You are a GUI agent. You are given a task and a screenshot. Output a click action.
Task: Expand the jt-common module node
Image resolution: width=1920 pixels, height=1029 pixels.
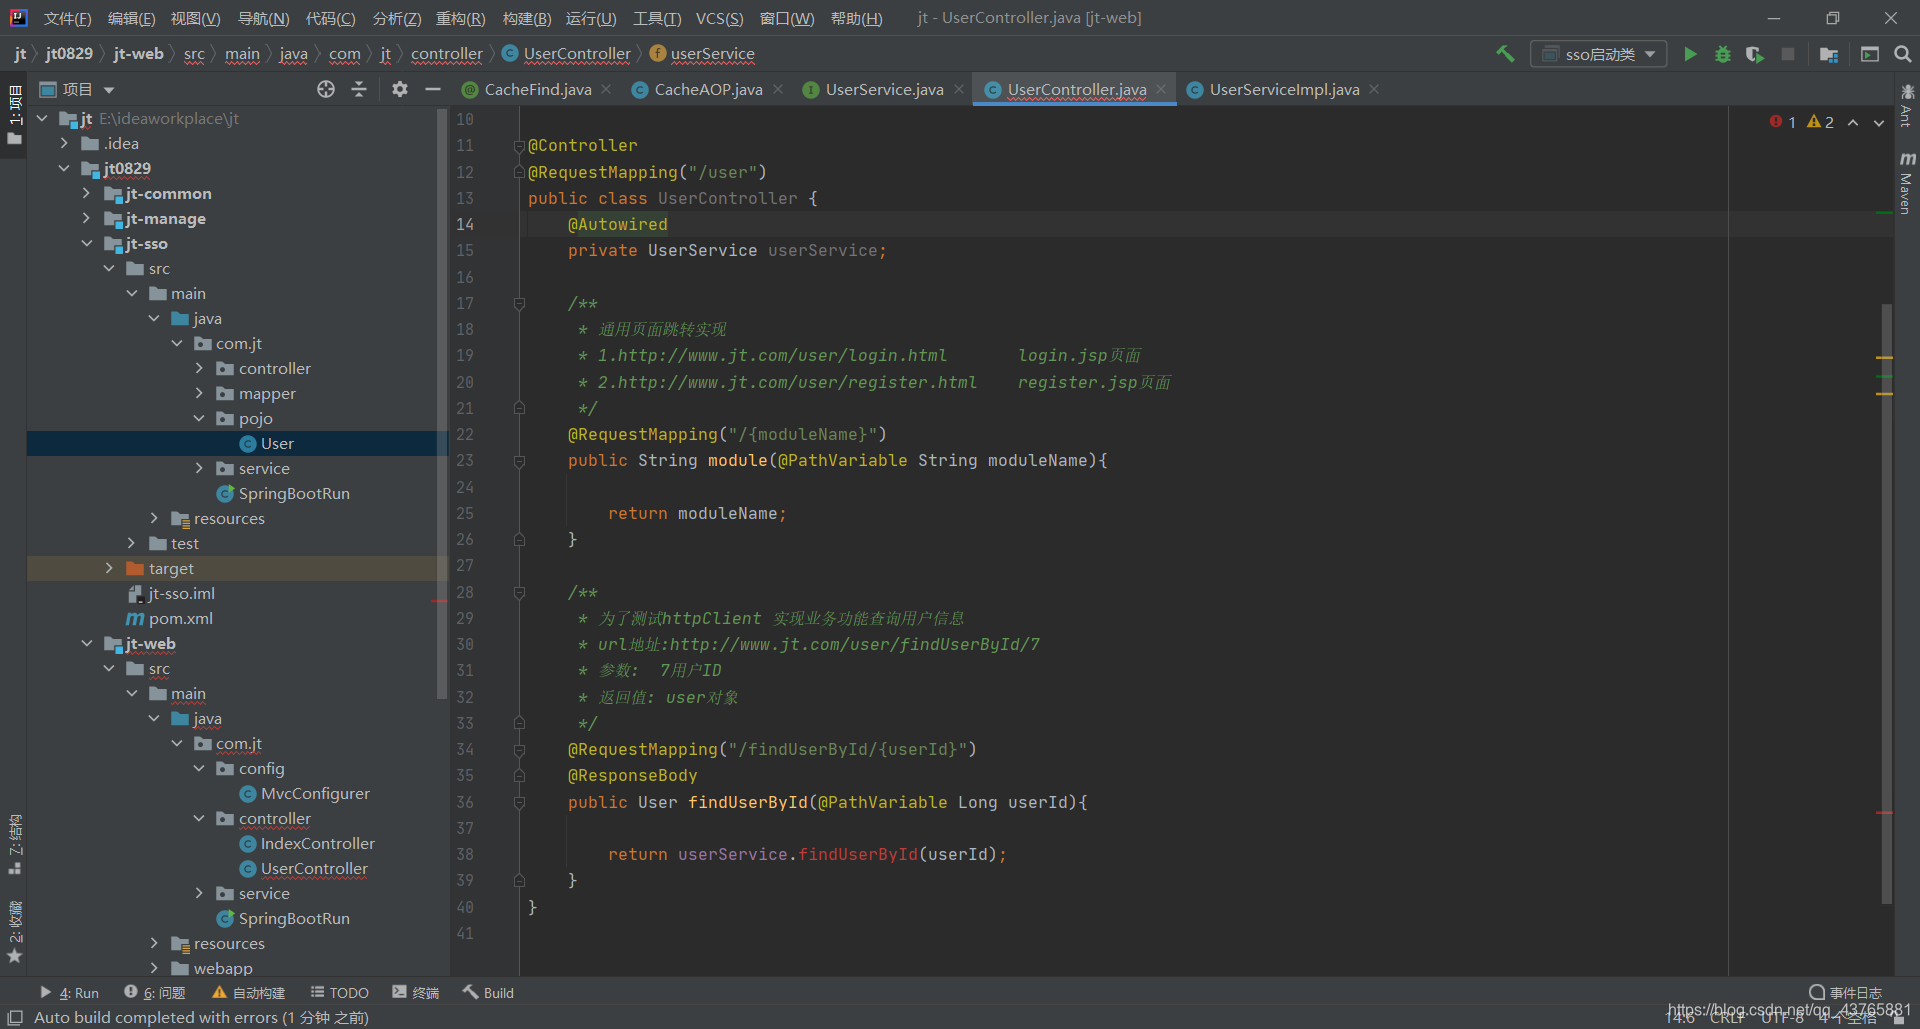[x=86, y=193]
